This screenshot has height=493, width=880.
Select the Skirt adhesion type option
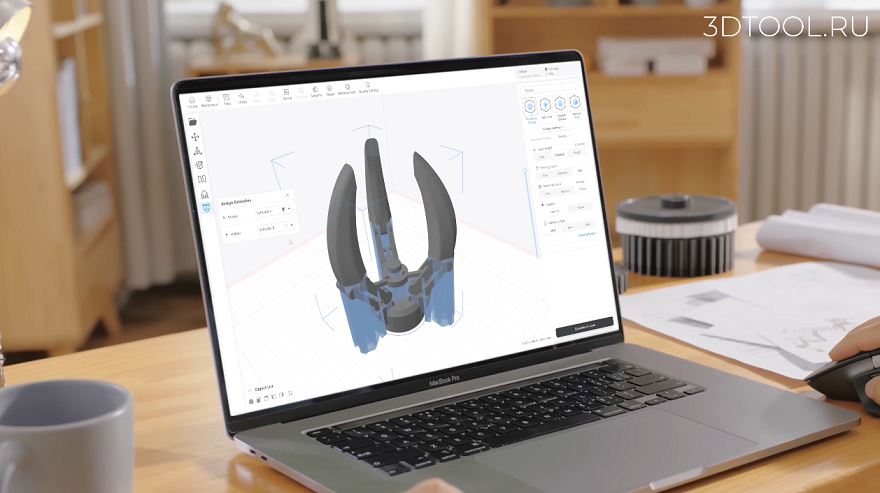pos(553,230)
